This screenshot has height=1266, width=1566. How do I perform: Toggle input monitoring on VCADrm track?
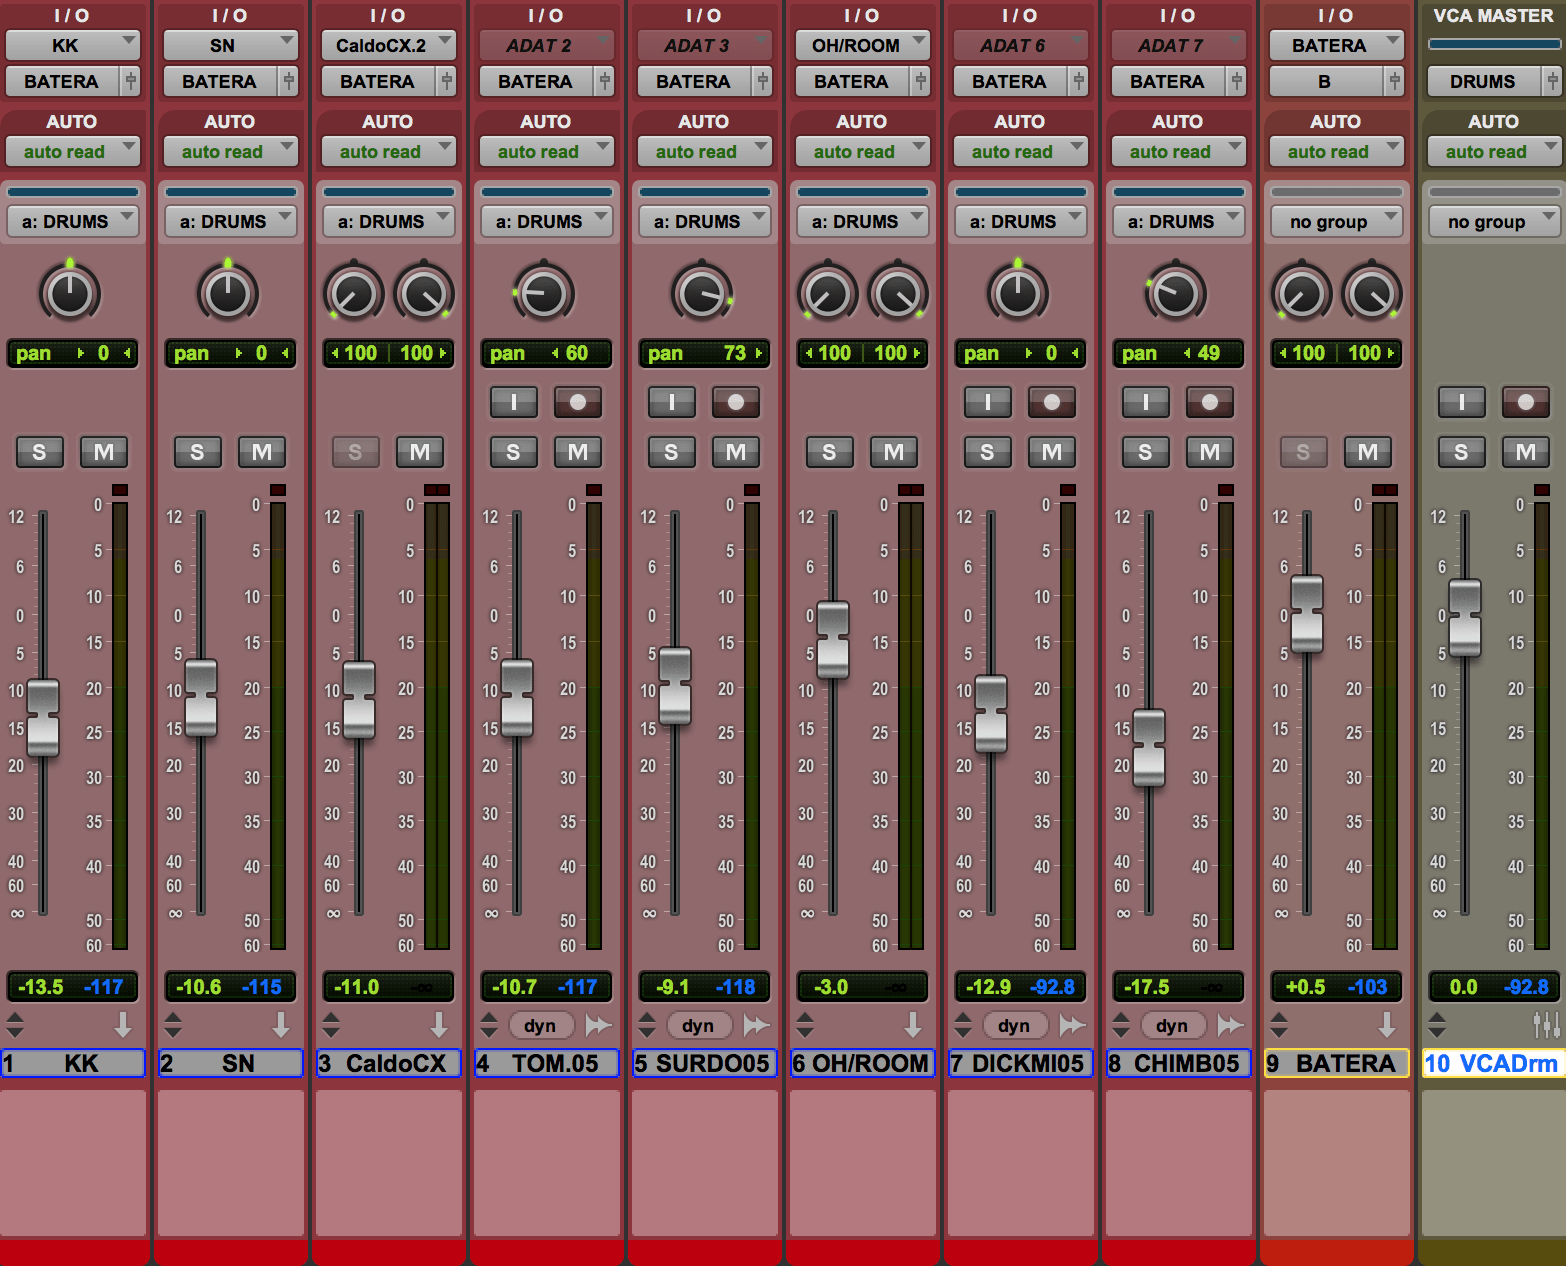(1461, 402)
